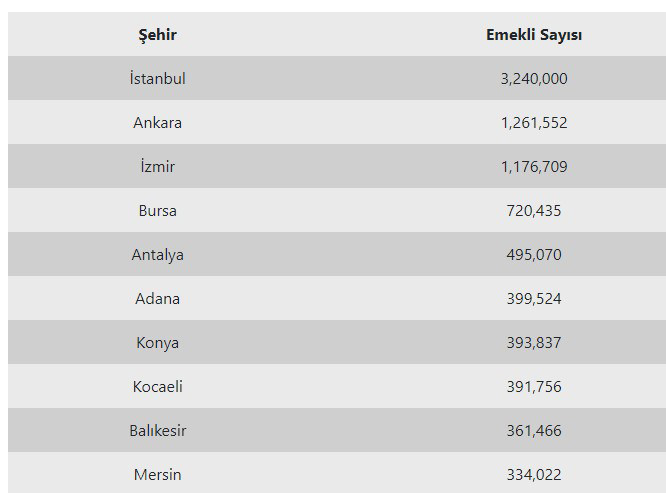This screenshot has height=493, width=666.
Task: Click the Kocaeli city name
Action: (157, 386)
